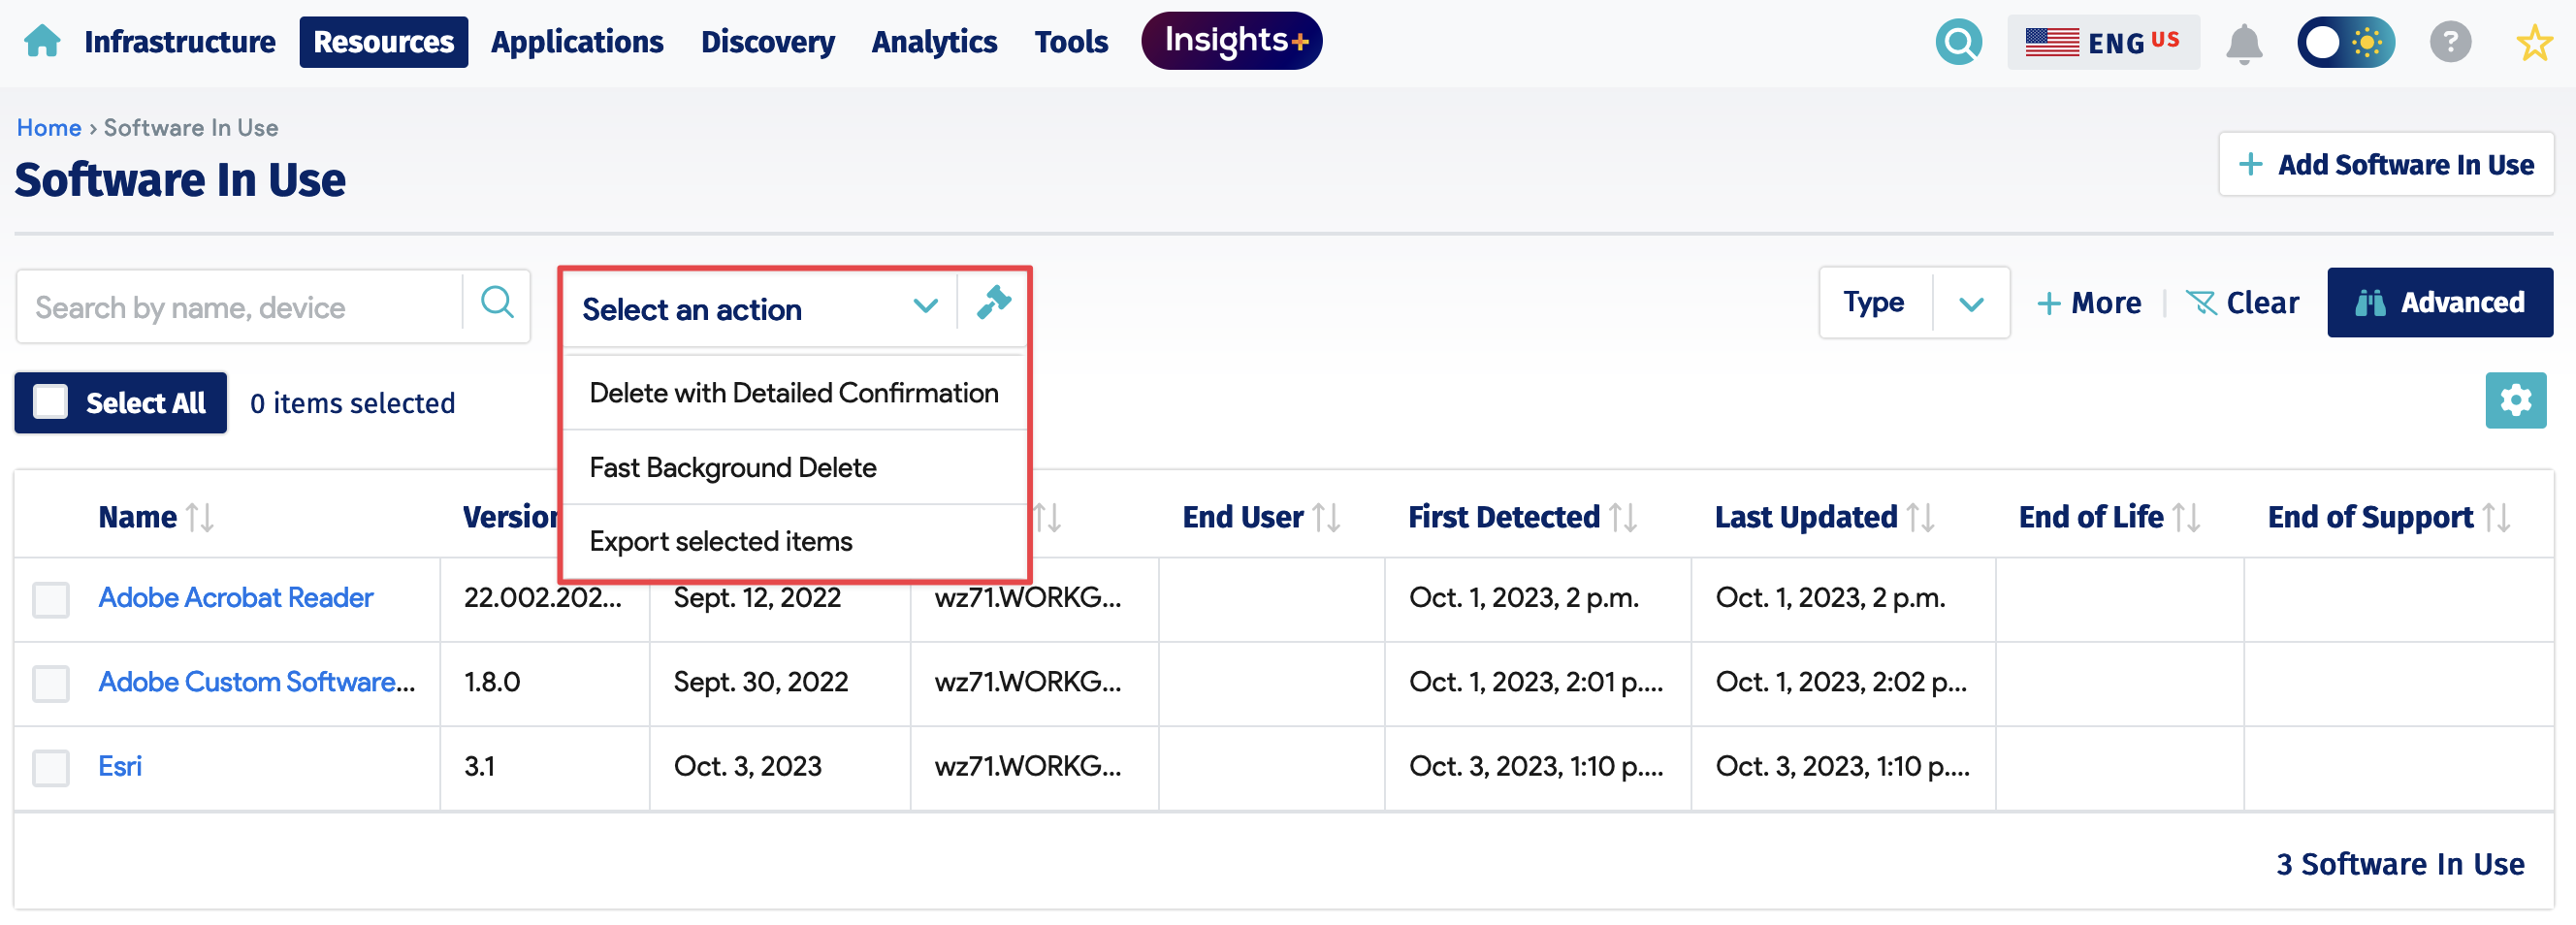The width and height of the screenshot is (2576, 925).
Task: Choose Export selected items
Action: click(x=794, y=541)
